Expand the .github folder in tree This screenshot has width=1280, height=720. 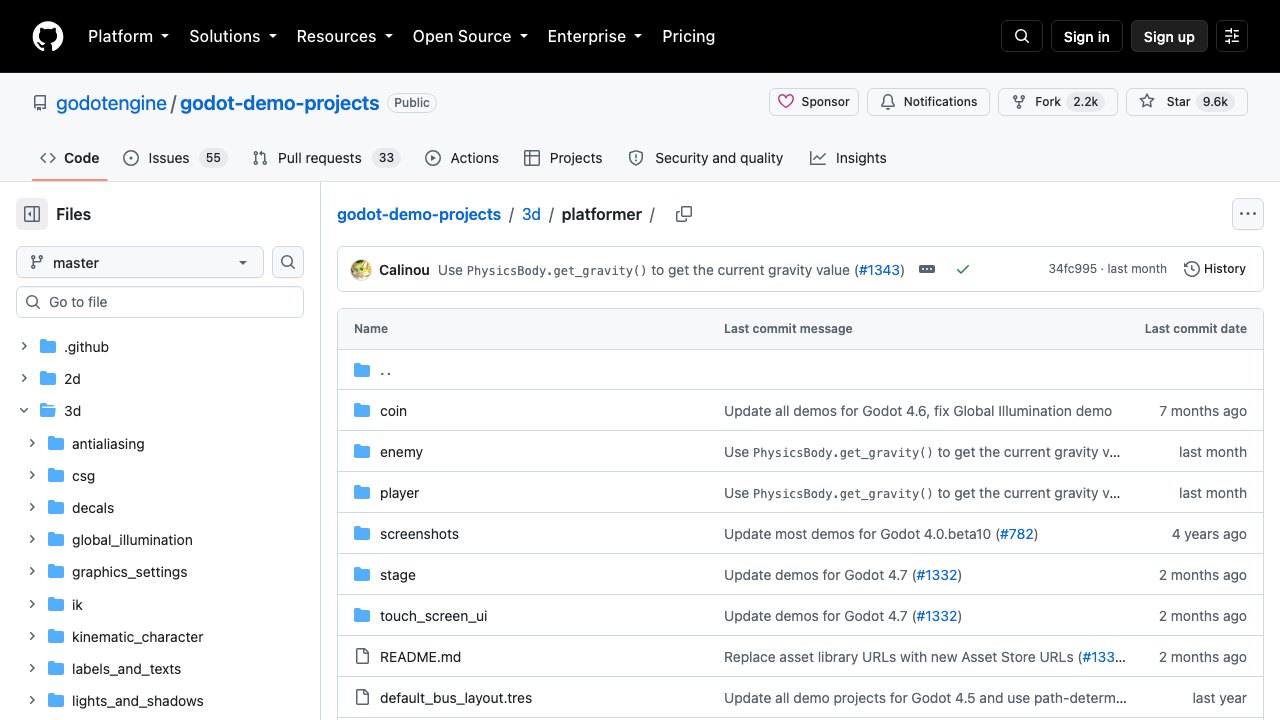pos(24,347)
